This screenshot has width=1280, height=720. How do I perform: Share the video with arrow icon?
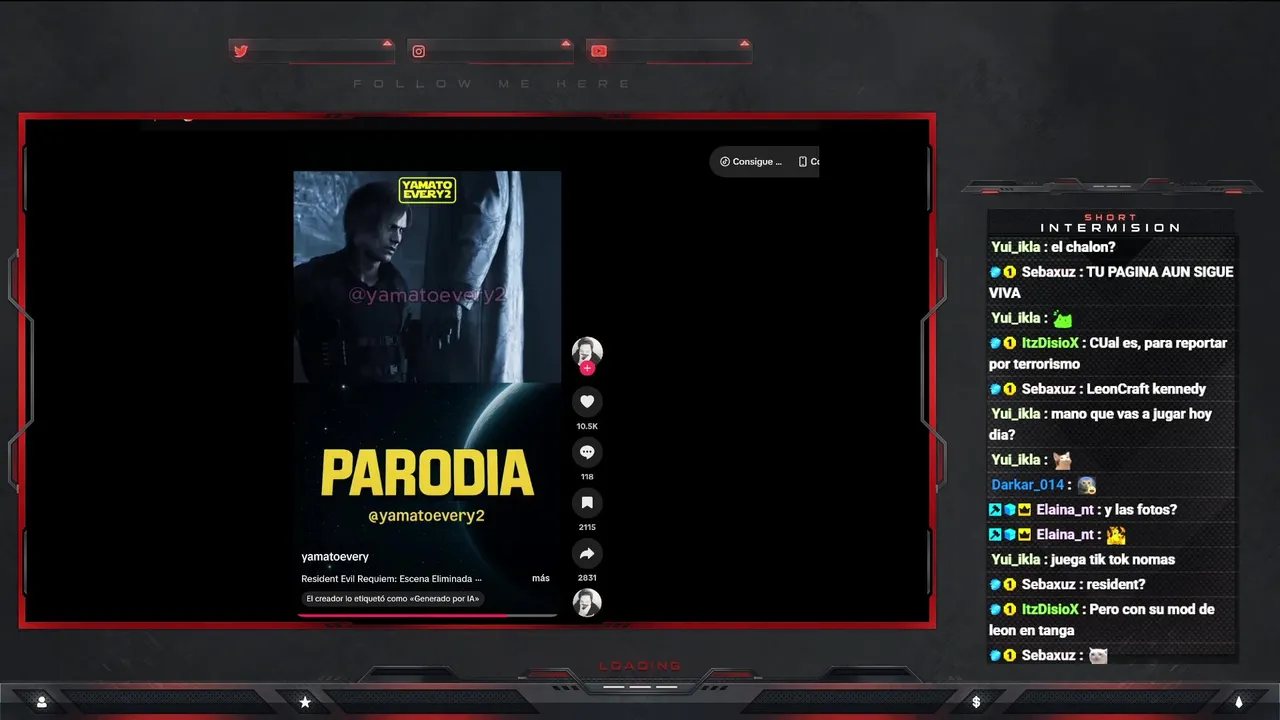(587, 553)
